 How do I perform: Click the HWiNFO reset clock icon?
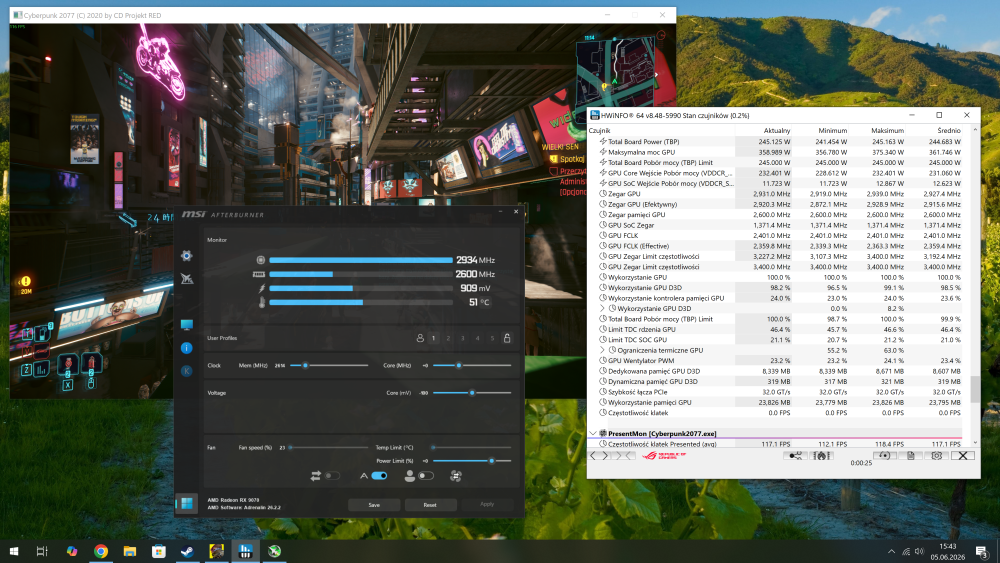coord(884,455)
